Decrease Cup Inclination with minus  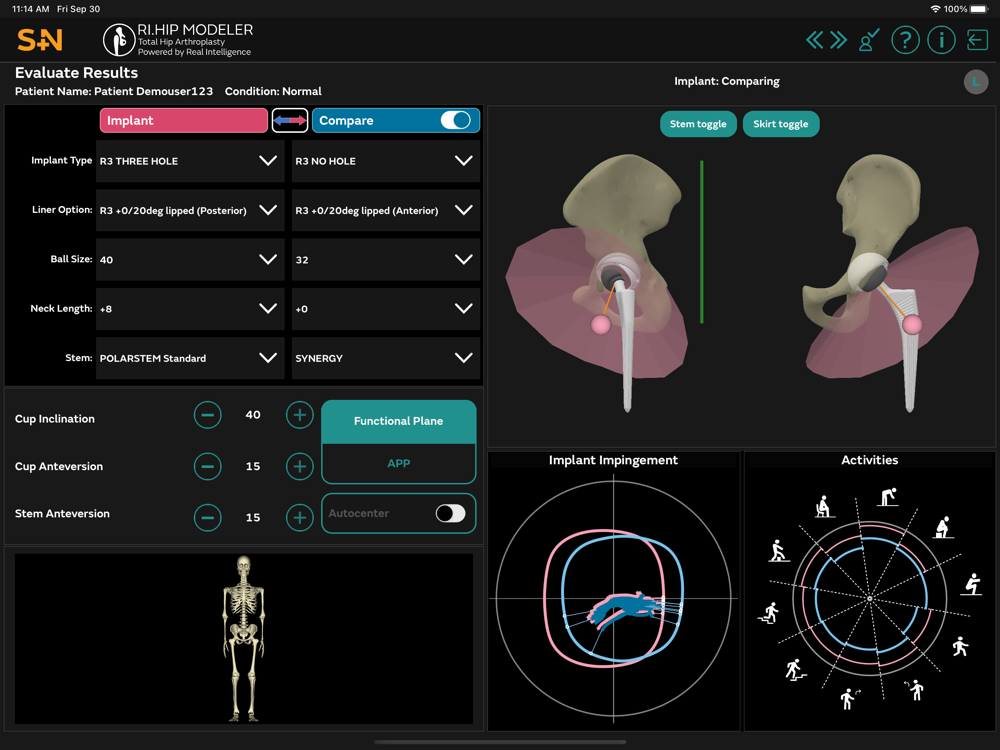pyautogui.click(x=207, y=415)
